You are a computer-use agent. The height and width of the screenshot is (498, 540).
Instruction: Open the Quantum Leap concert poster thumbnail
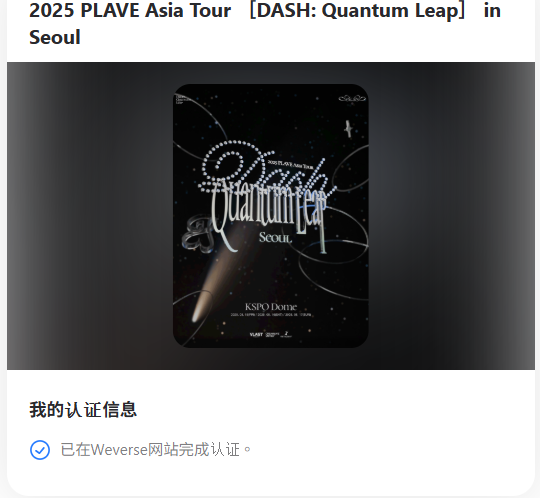coord(271,216)
